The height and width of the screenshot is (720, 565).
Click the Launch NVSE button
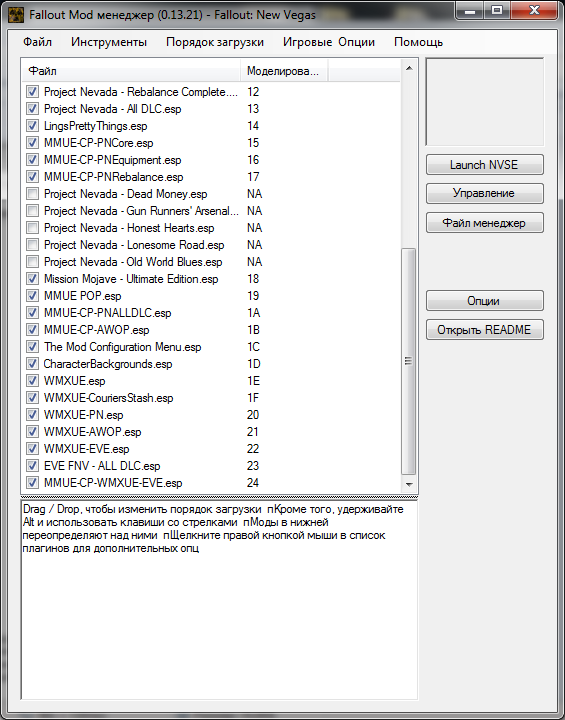pos(485,165)
